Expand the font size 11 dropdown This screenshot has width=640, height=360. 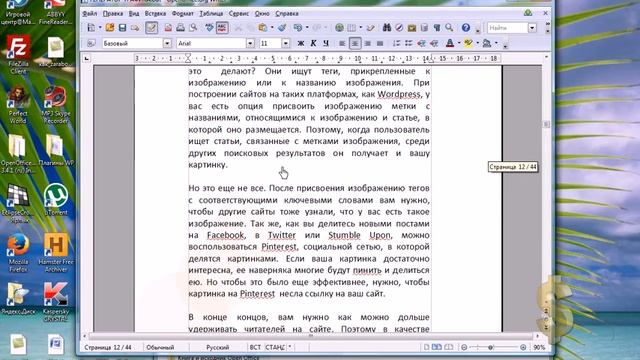point(286,43)
